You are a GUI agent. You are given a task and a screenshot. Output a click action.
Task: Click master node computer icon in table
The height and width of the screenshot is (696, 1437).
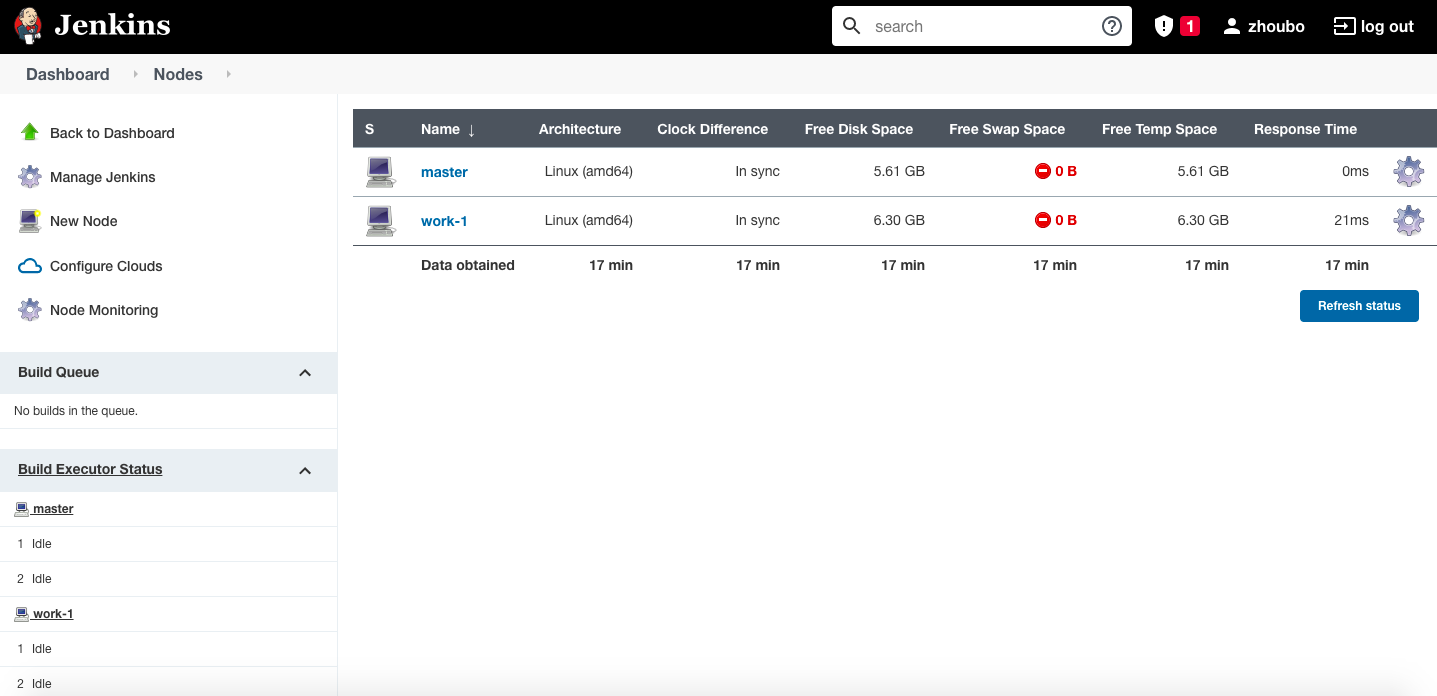(380, 172)
